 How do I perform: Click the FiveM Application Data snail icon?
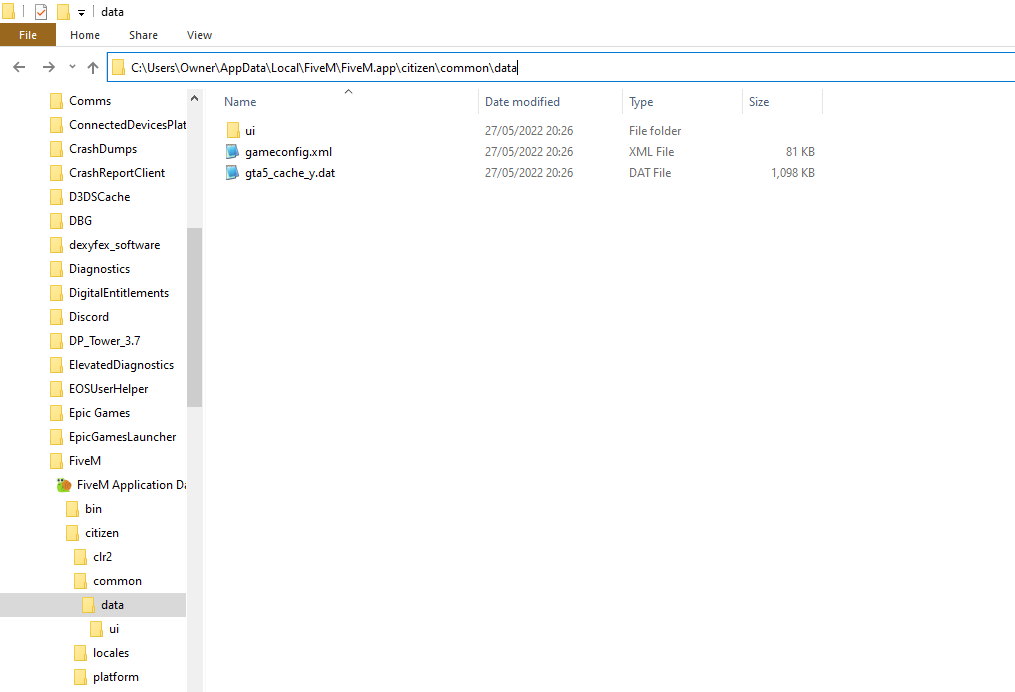click(63, 485)
